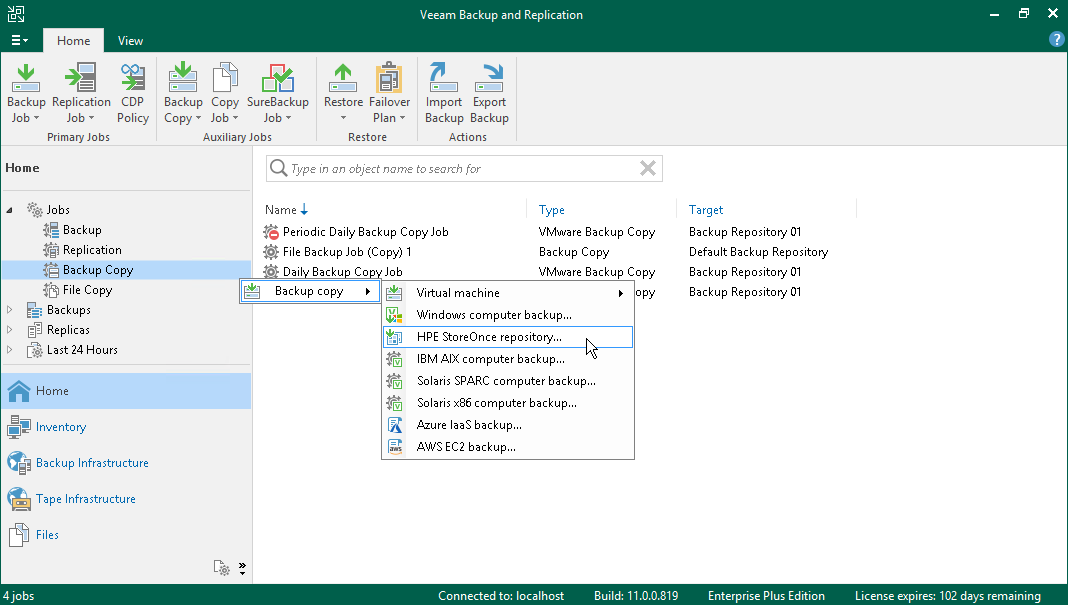Open the Backup copy context menu item

[310, 291]
